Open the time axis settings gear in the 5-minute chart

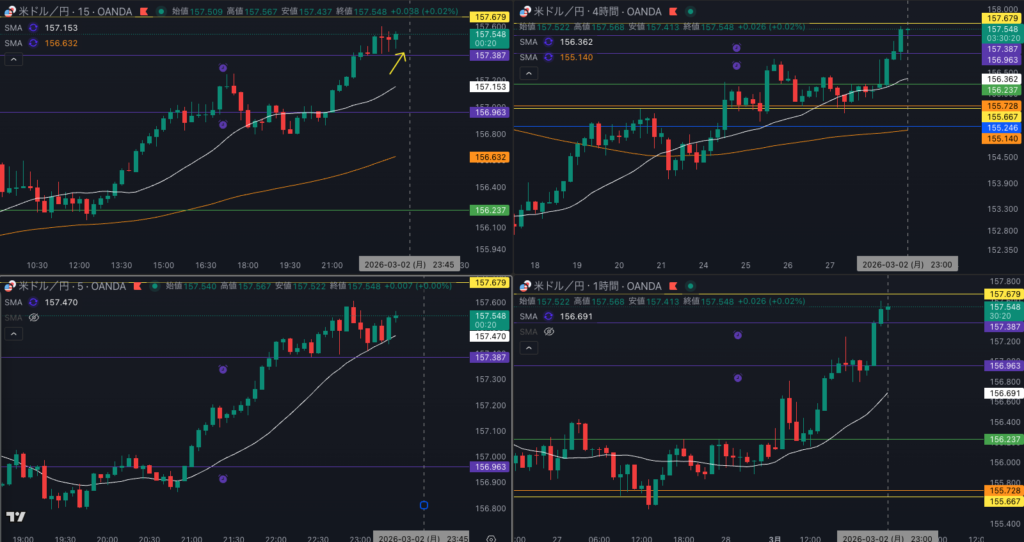pos(491,537)
